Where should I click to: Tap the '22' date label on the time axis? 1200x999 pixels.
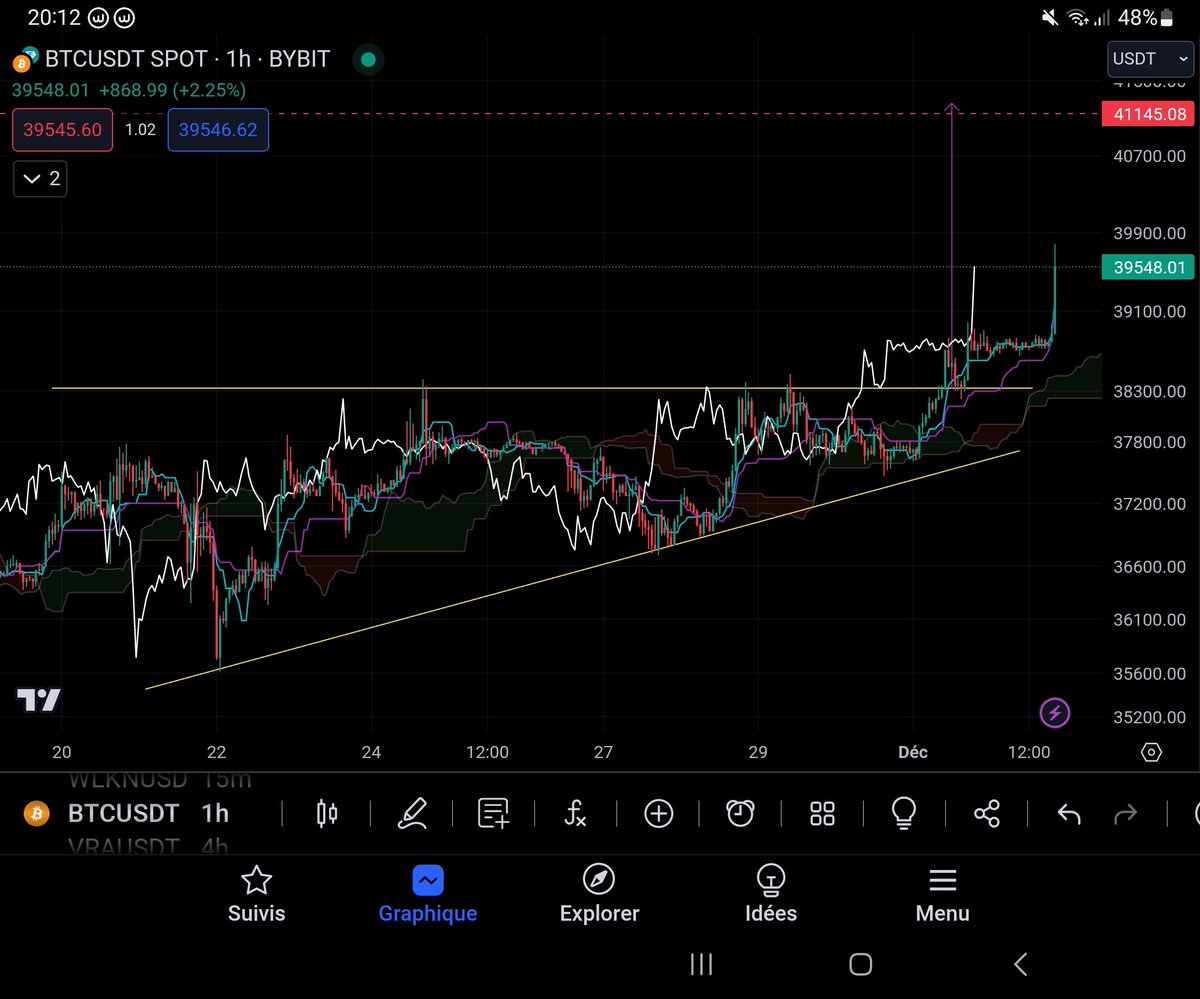coord(217,752)
